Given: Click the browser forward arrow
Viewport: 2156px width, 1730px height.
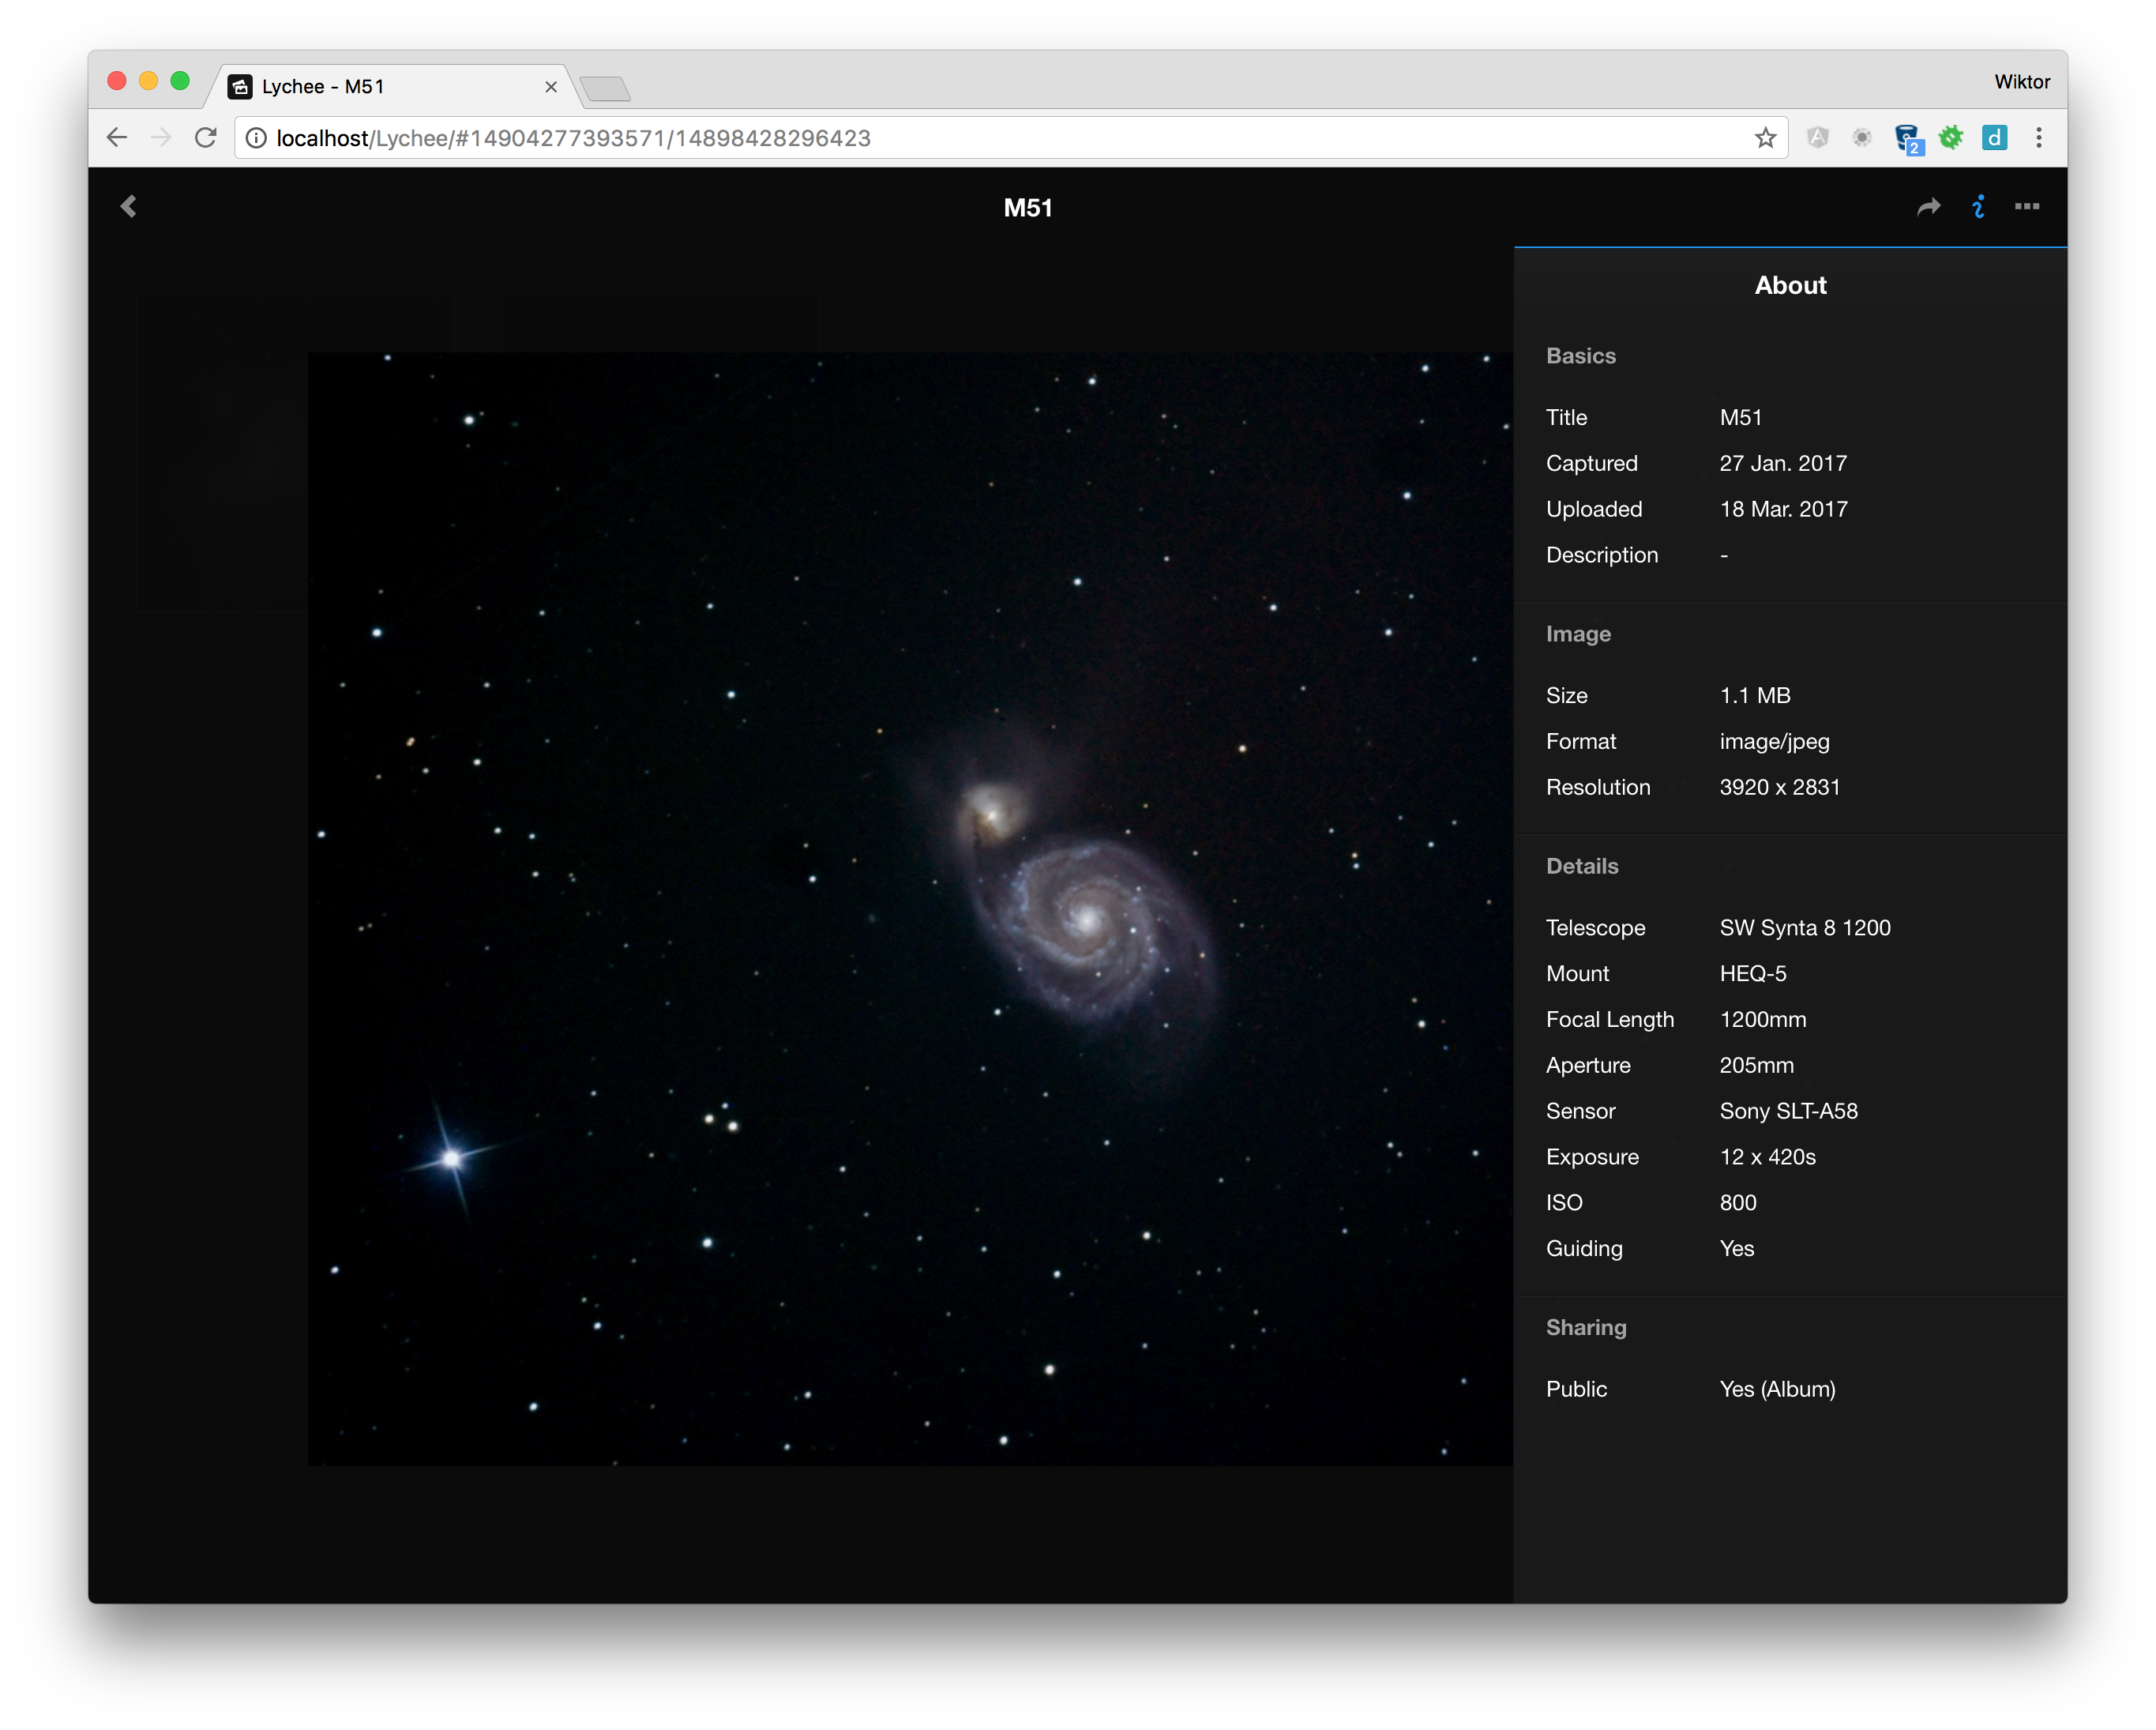Looking at the screenshot, I should 161,138.
